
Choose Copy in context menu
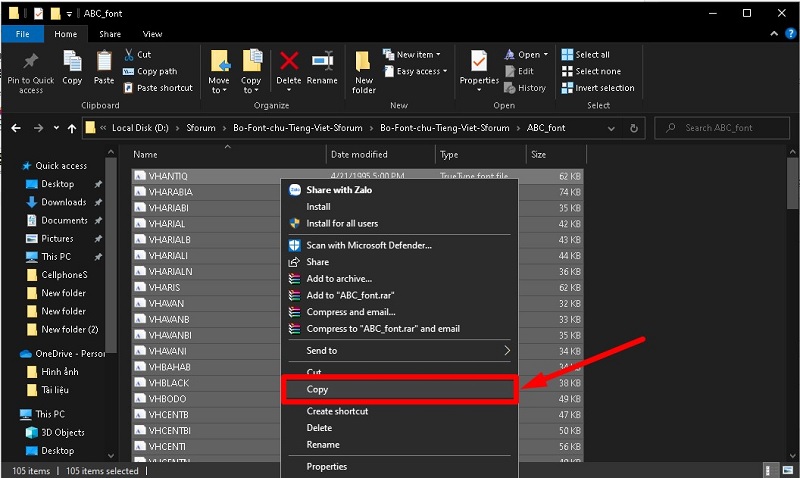point(399,389)
